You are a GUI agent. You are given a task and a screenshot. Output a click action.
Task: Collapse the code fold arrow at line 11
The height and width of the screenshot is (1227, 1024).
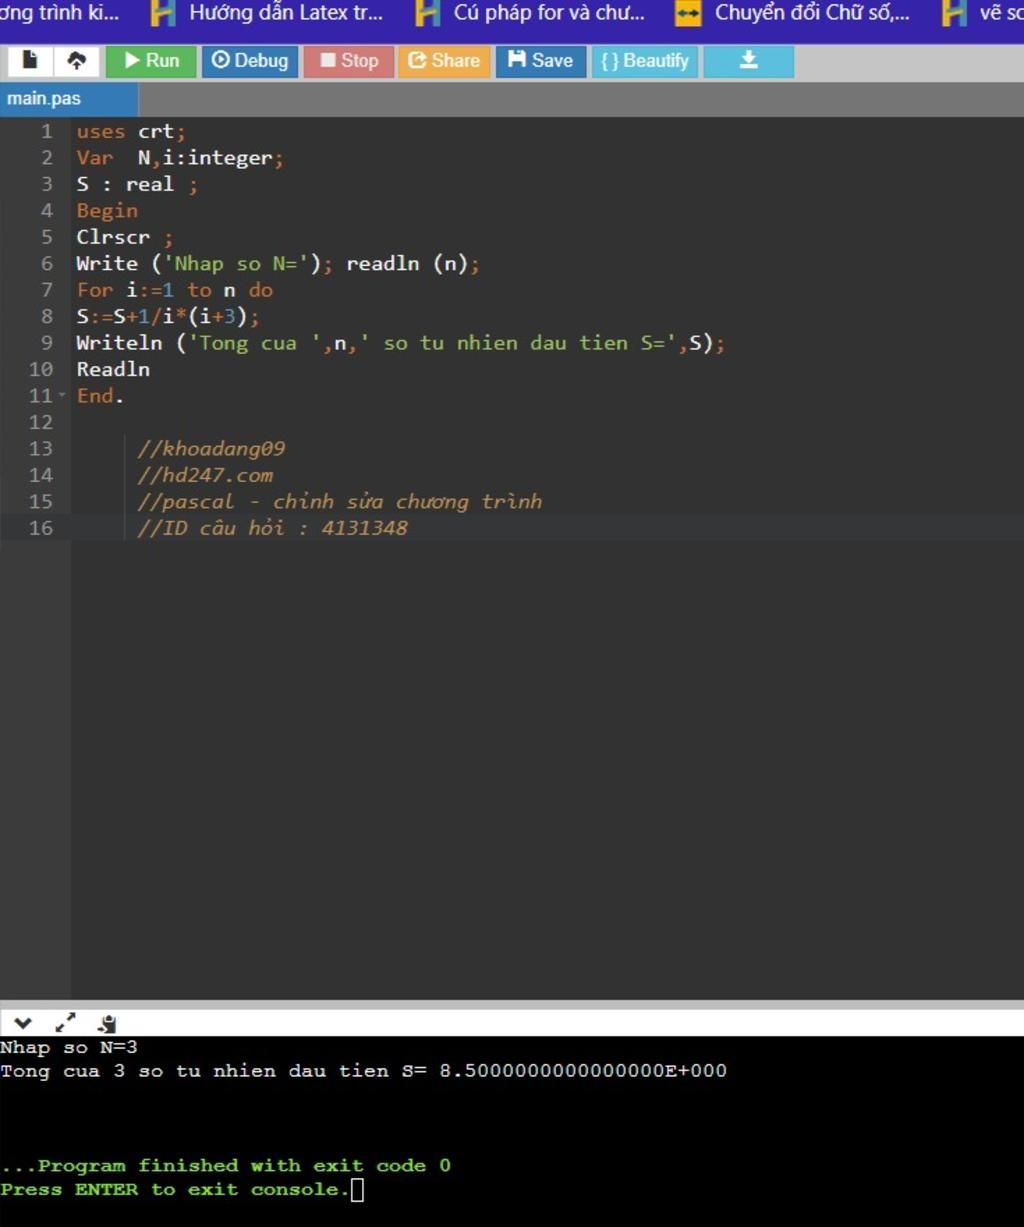(62, 395)
